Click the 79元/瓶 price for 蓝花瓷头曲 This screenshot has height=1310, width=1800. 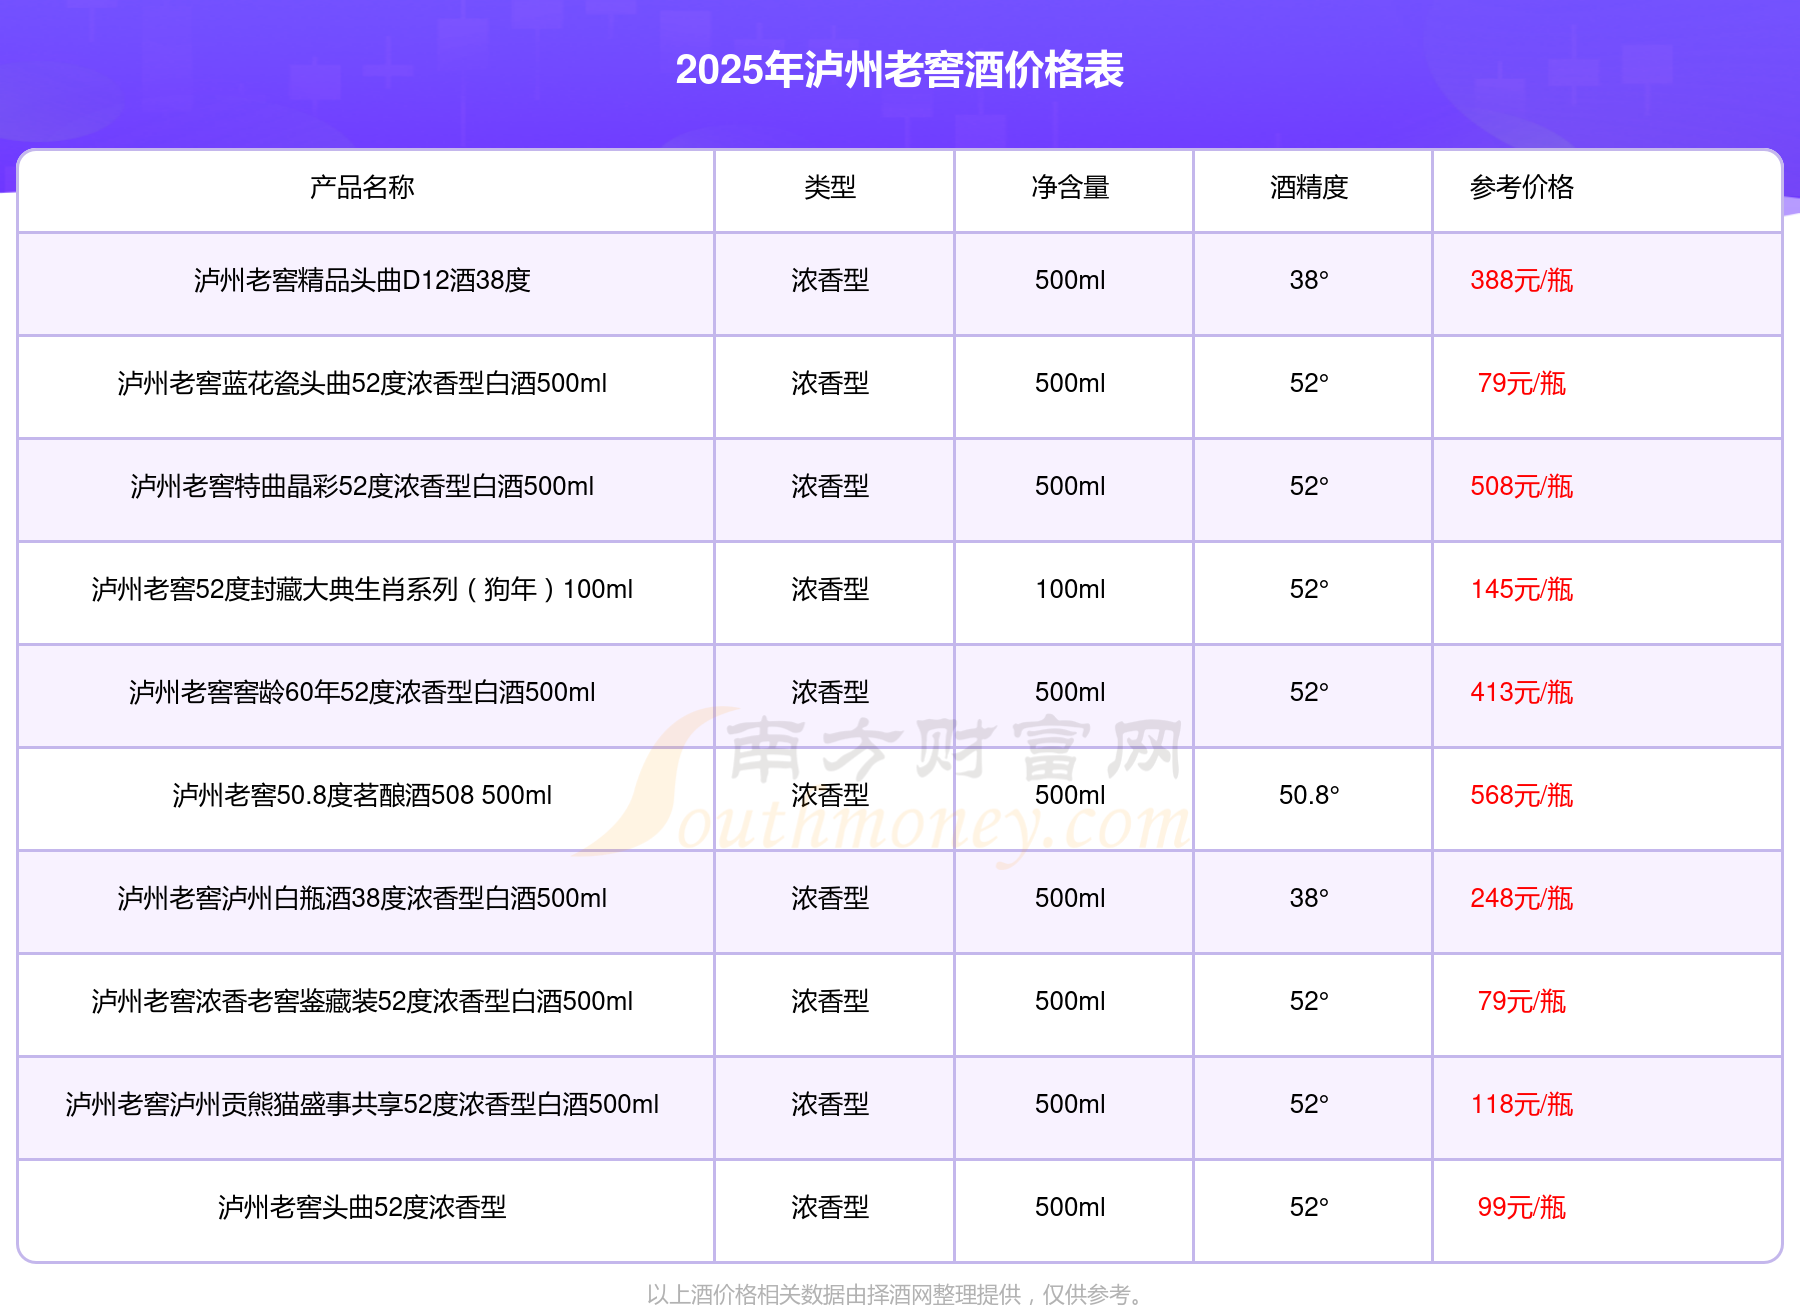[1522, 383]
